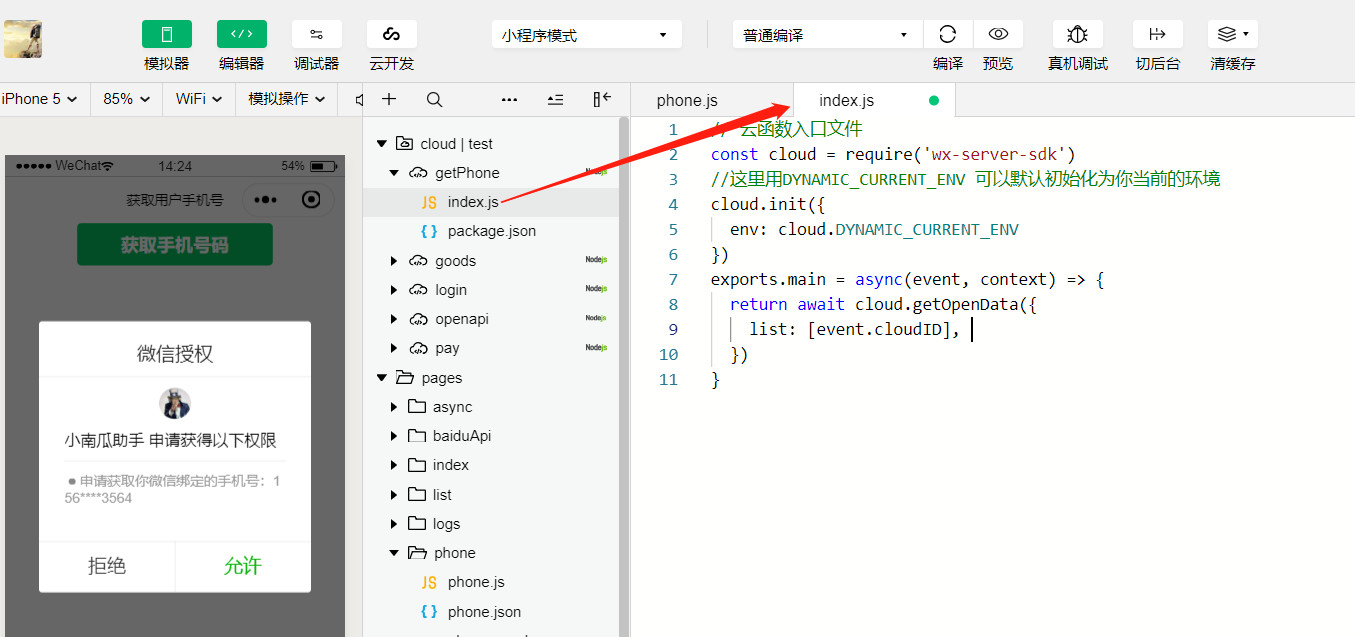
Task: Click the user avatar thumbnail
Action: [x=21, y=39]
